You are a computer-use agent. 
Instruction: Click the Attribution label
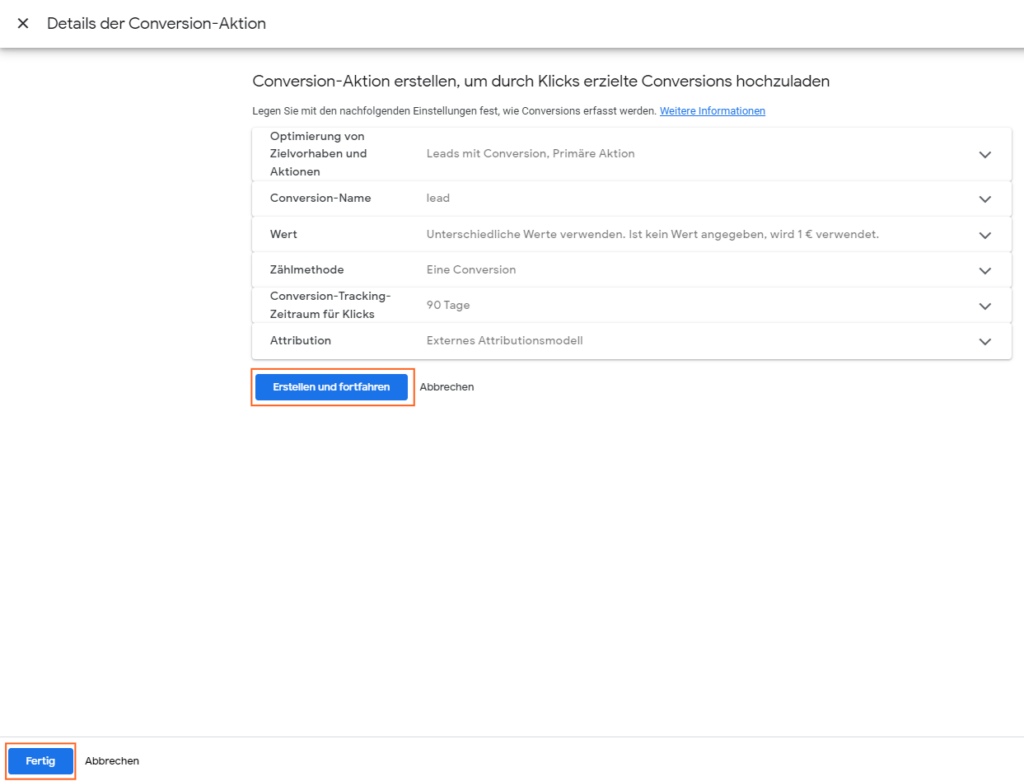point(300,340)
